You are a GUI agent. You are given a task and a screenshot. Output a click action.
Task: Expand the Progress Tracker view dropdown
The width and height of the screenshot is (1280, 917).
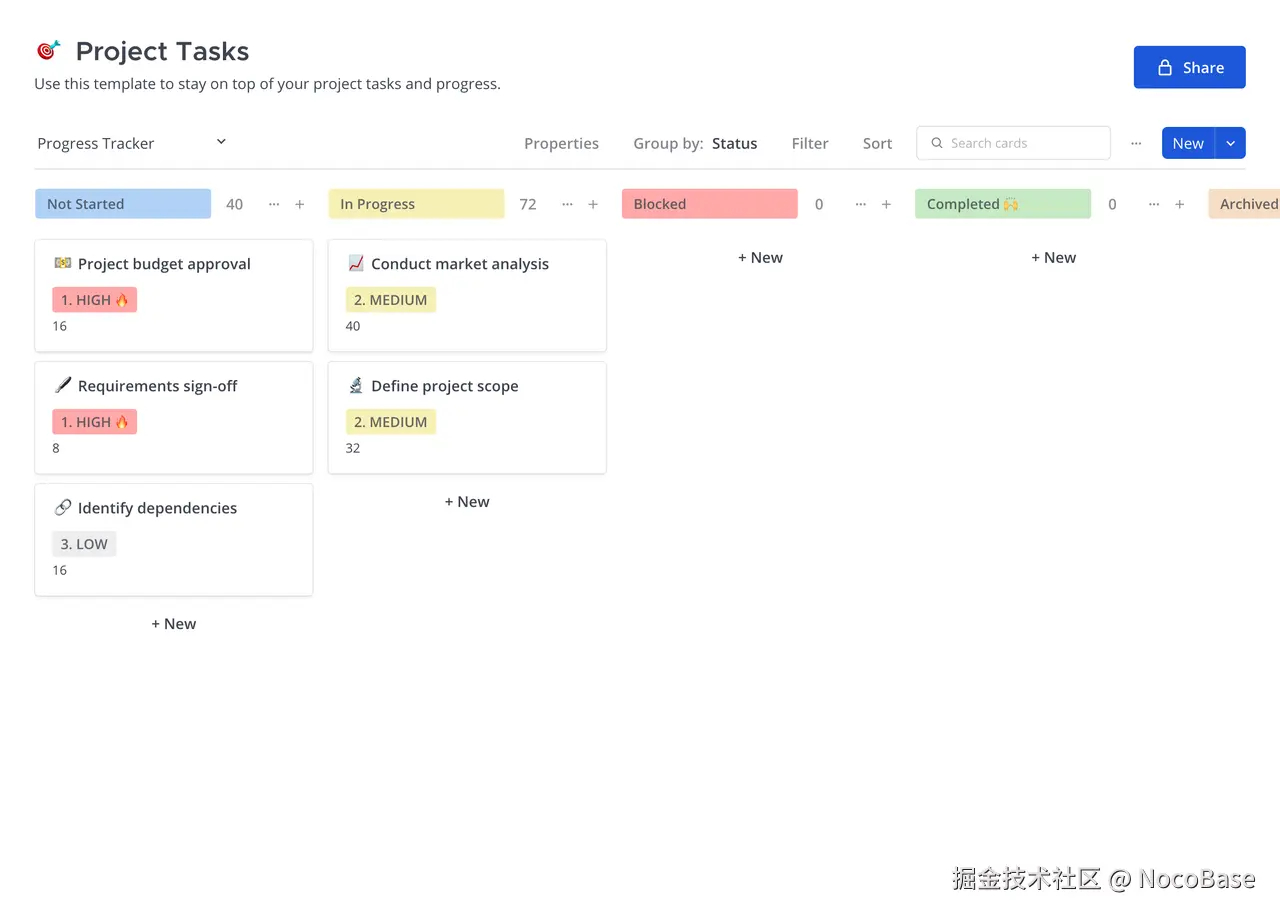click(221, 142)
